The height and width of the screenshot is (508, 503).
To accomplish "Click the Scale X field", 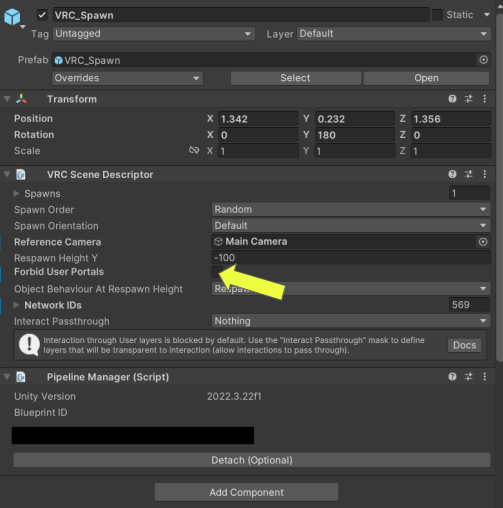I will (x=258, y=151).
